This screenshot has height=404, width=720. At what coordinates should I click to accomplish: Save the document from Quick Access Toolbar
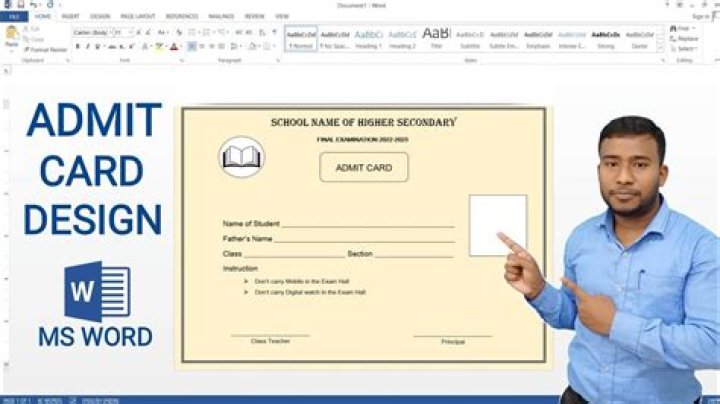pyautogui.click(x=19, y=4)
